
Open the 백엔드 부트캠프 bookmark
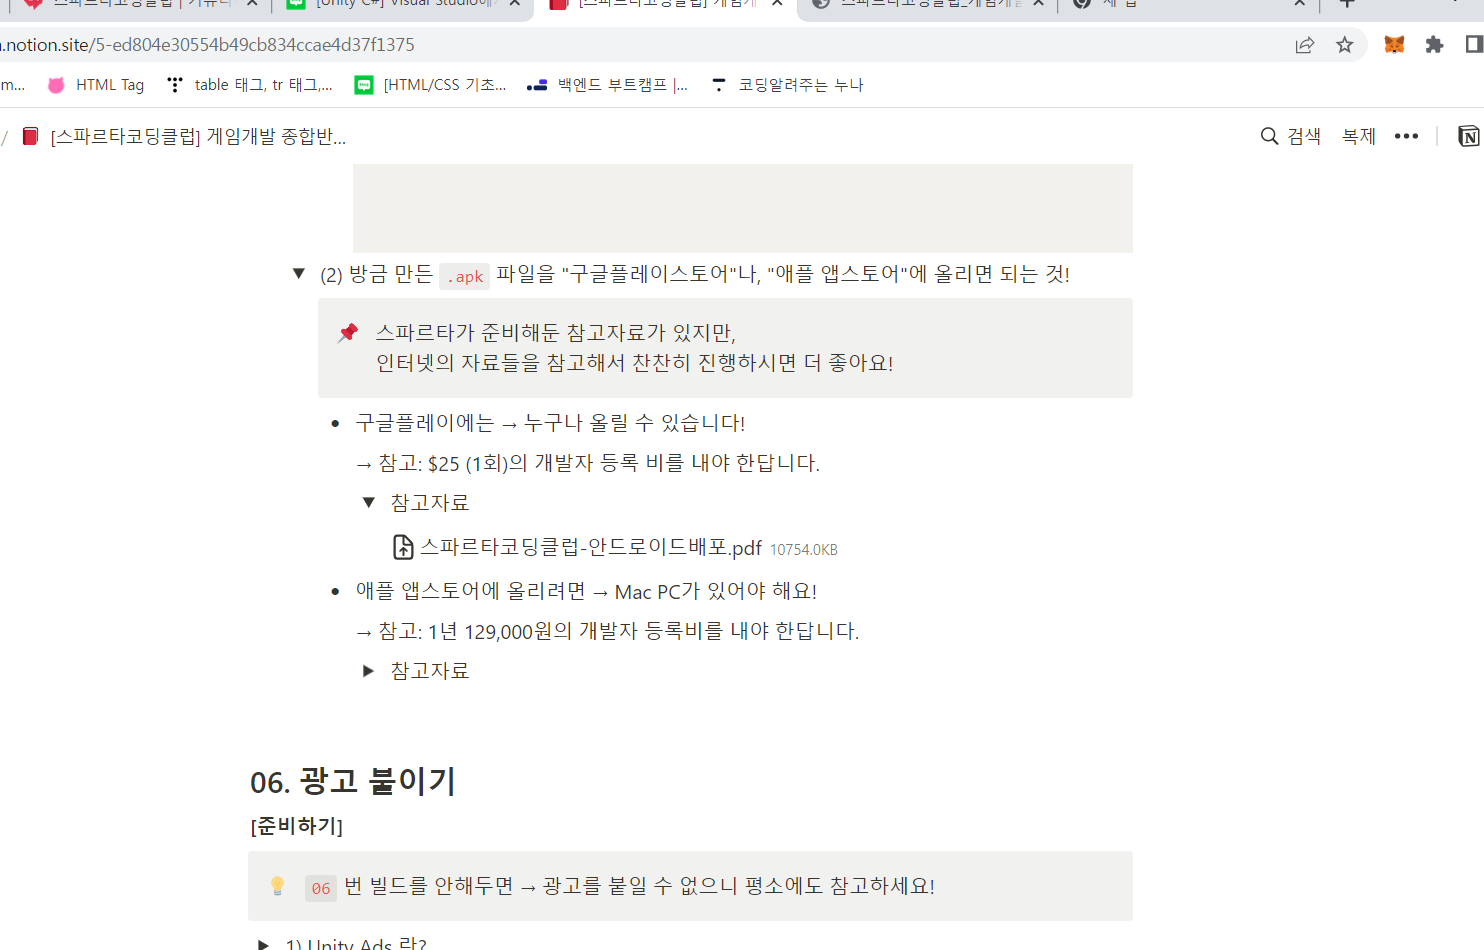(608, 85)
